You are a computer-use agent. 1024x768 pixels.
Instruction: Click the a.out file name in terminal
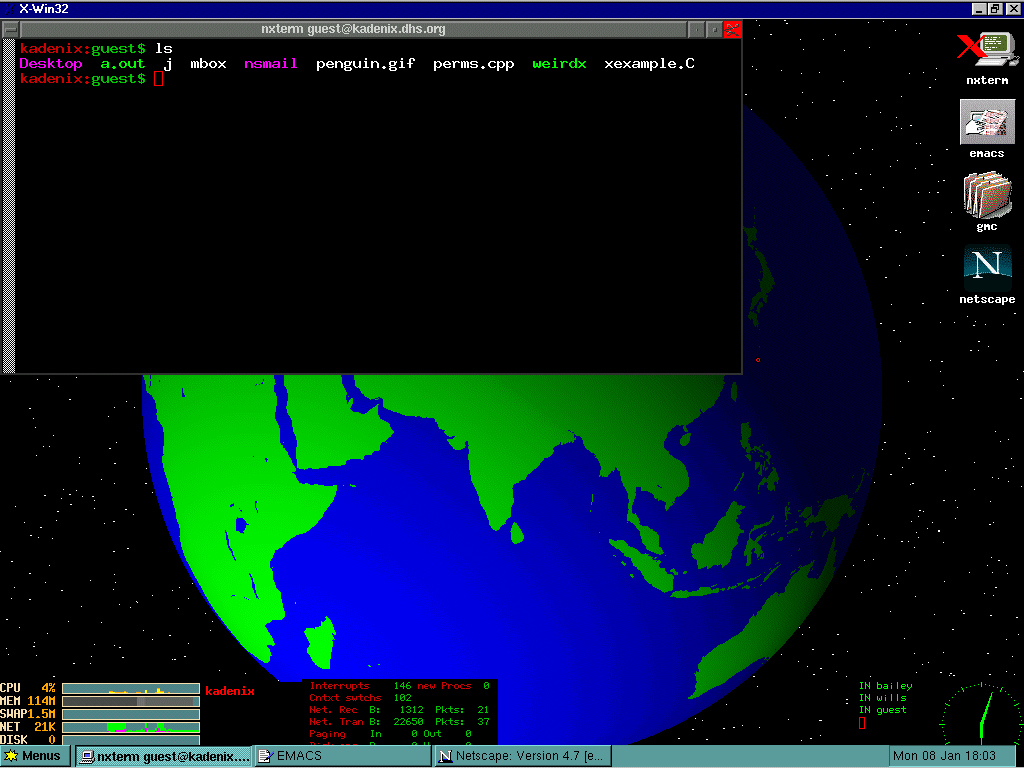[123, 64]
